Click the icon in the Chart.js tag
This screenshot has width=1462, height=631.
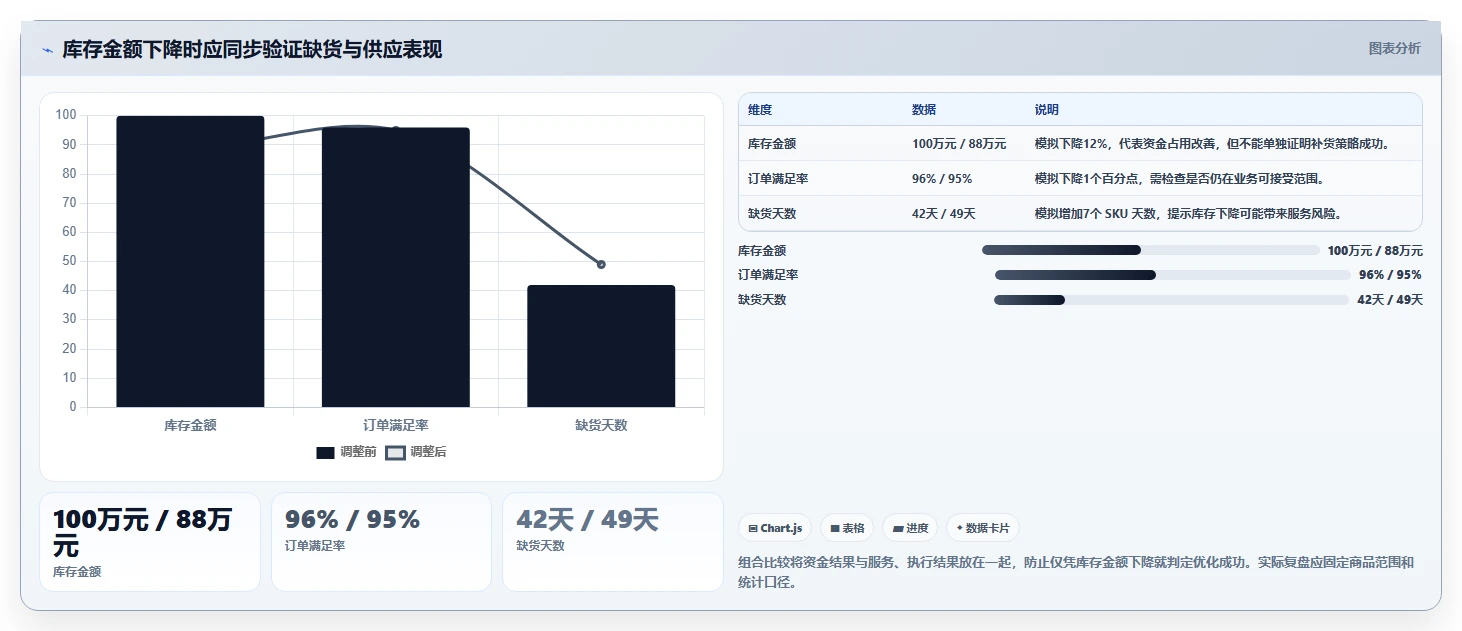point(753,528)
